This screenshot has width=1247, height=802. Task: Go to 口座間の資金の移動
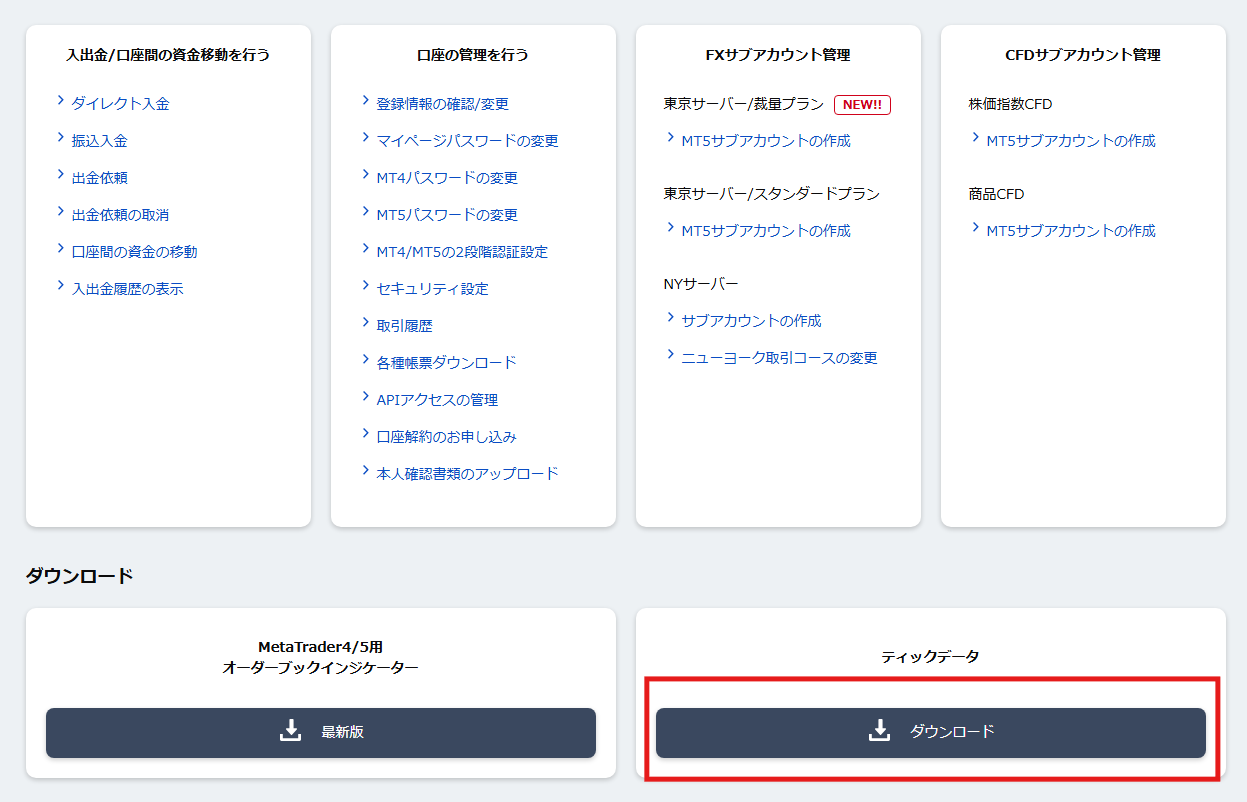click(135, 251)
